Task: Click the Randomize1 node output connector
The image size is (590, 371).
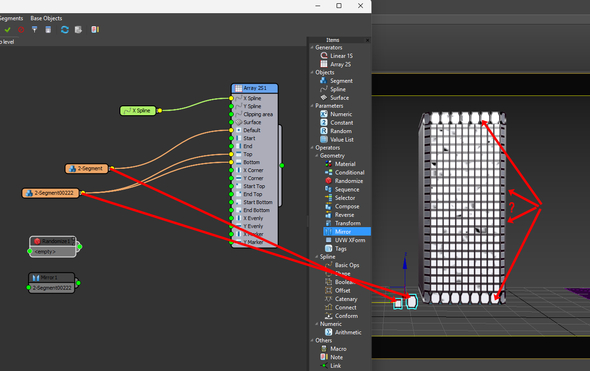Action: pyautogui.click(x=80, y=247)
